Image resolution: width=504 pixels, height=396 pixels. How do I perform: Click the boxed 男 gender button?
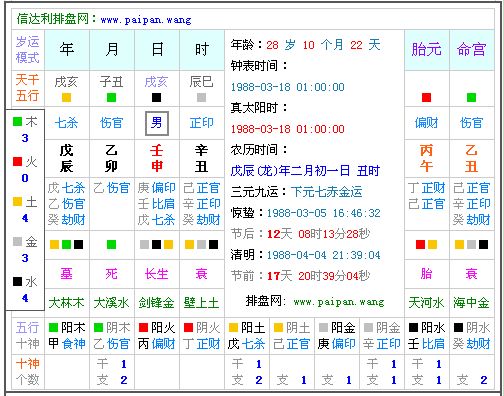point(157,123)
